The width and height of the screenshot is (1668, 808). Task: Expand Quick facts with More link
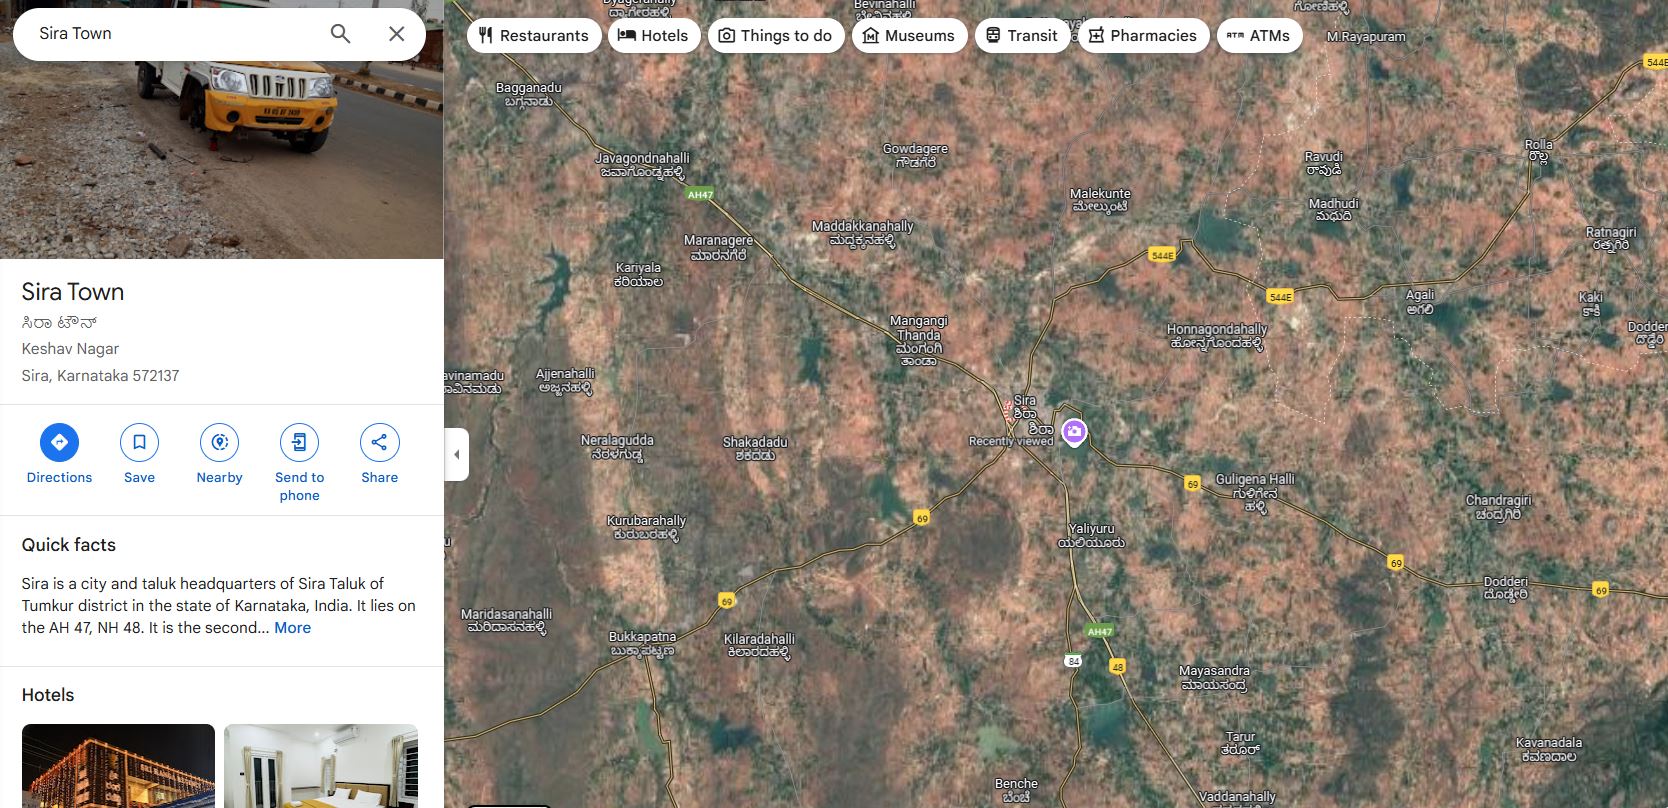click(x=292, y=628)
